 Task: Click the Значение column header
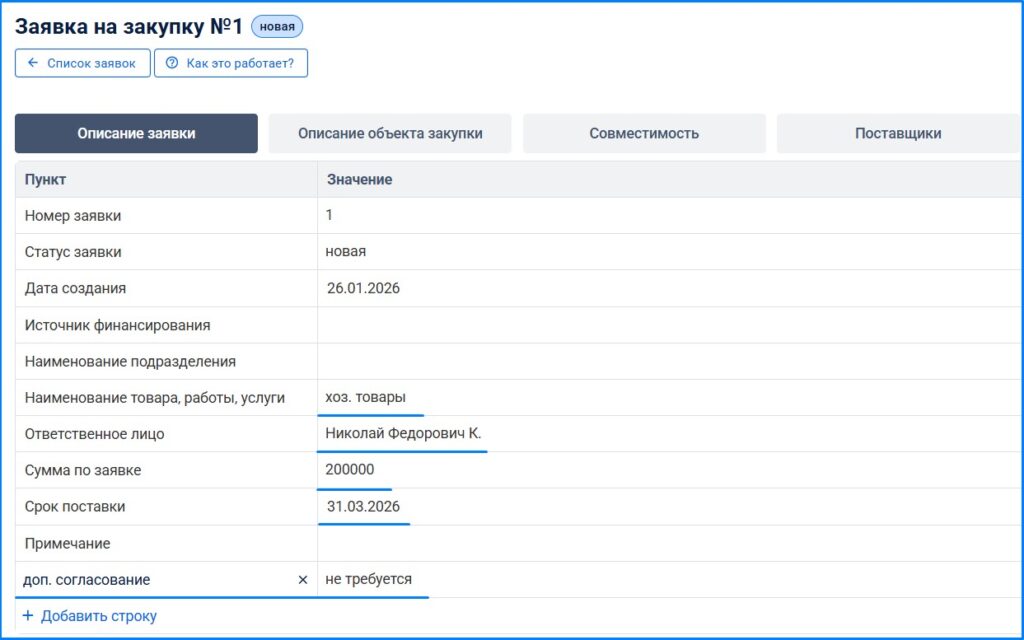click(x=359, y=180)
